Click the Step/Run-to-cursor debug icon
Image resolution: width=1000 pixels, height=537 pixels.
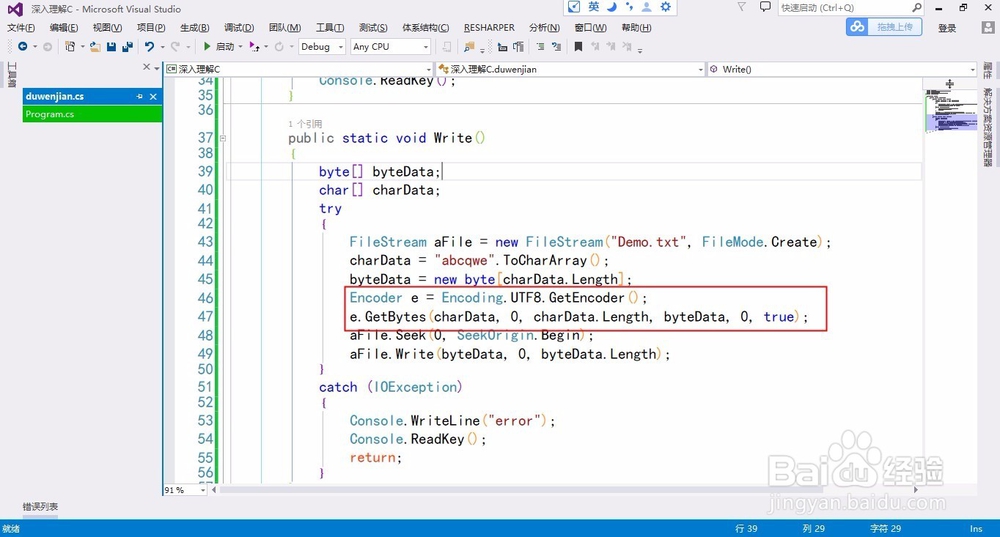click(x=254, y=47)
